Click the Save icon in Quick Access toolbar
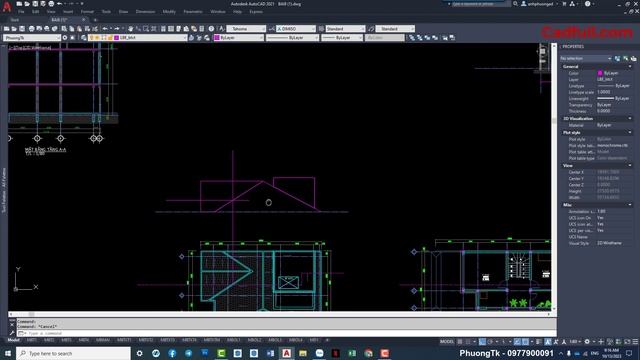 point(35,4)
